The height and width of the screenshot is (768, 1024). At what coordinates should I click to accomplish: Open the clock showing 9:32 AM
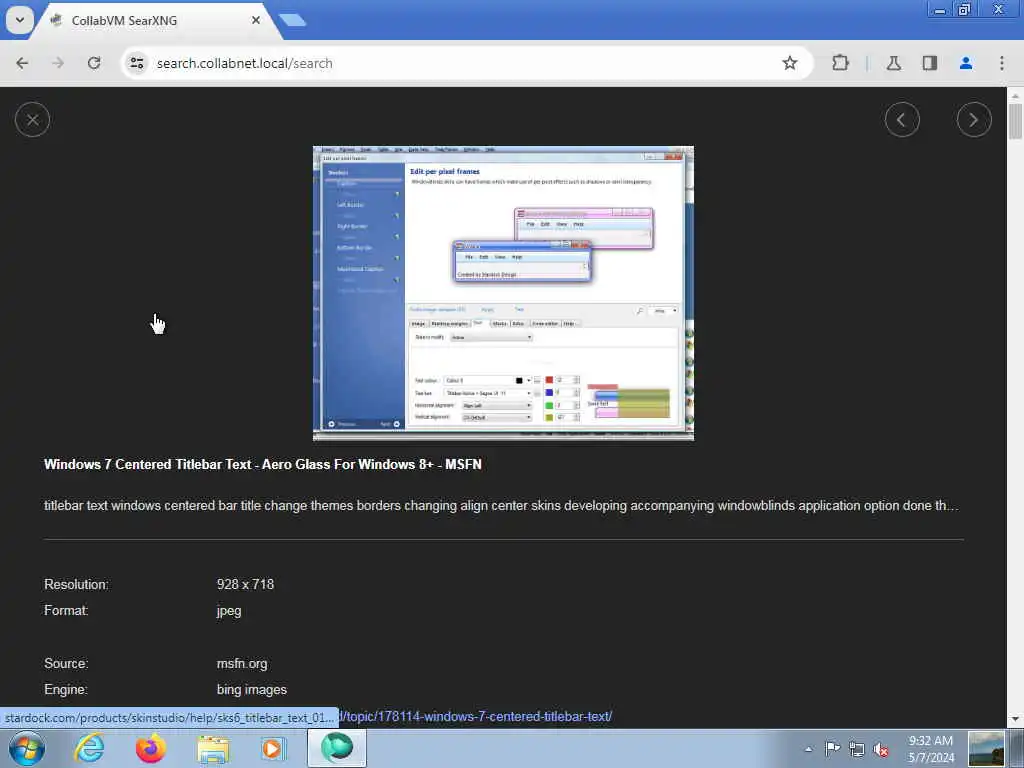coord(931,749)
